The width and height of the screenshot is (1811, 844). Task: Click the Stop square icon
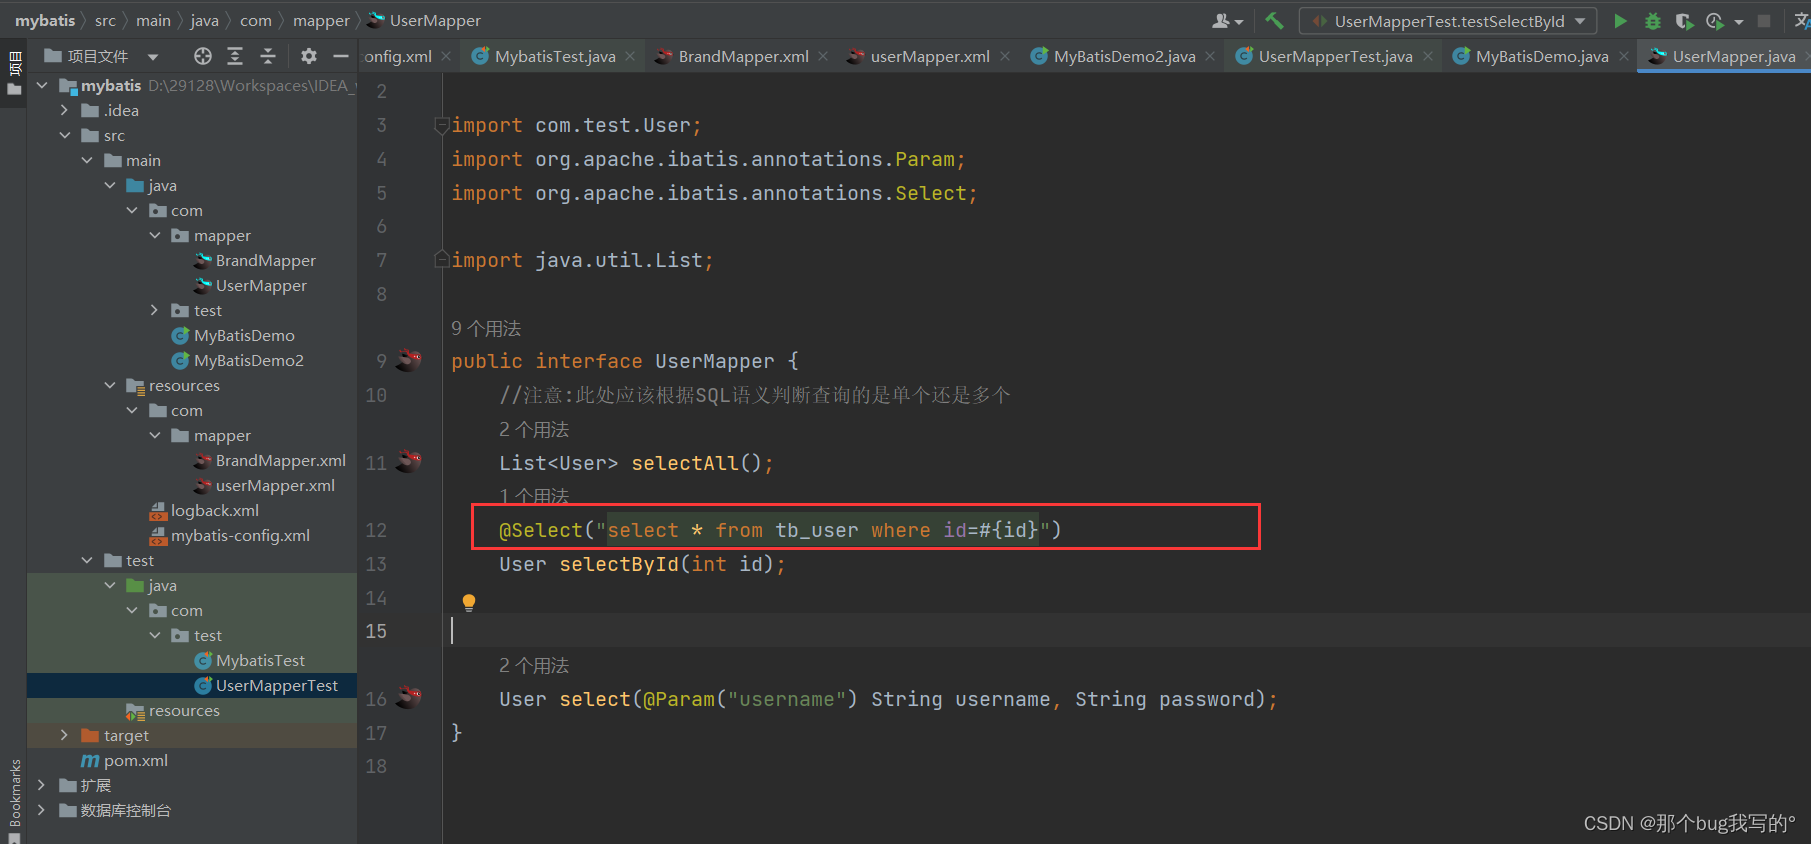pyautogui.click(x=1764, y=21)
